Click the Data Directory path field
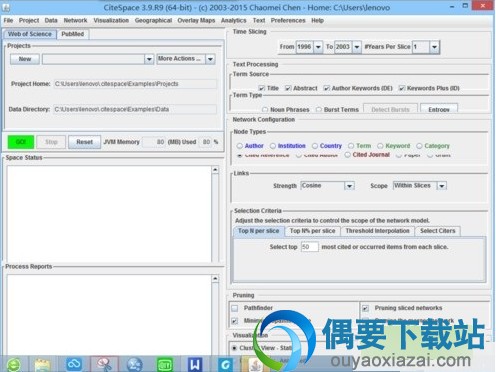This screenshot has width=496, height=372. (x=135, y=109)
